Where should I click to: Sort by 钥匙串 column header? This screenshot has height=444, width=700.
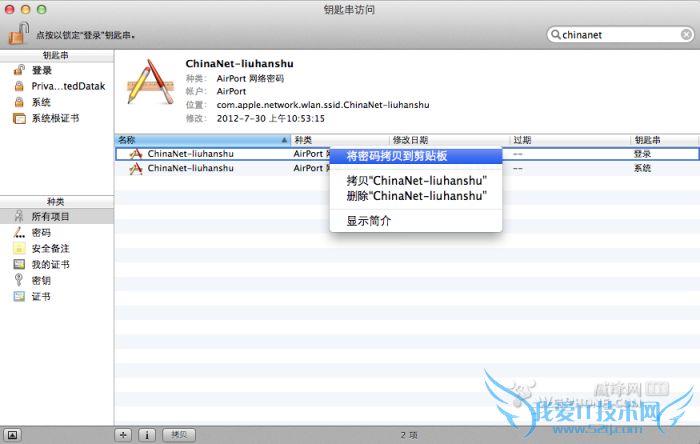665,140
